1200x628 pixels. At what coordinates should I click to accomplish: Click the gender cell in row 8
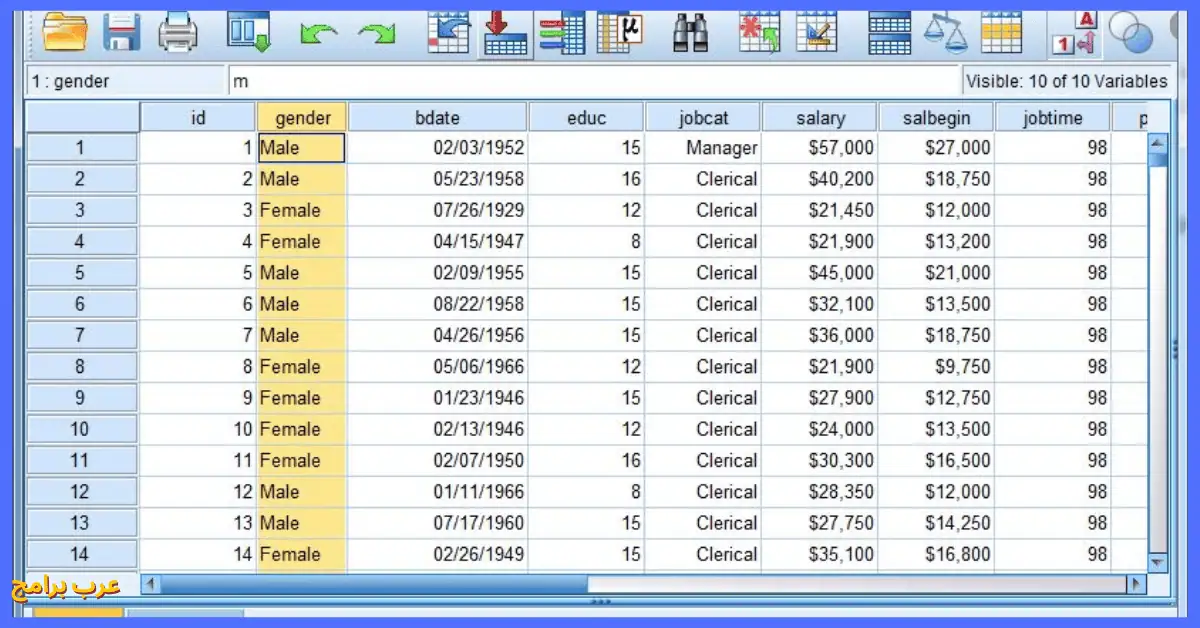302,366
